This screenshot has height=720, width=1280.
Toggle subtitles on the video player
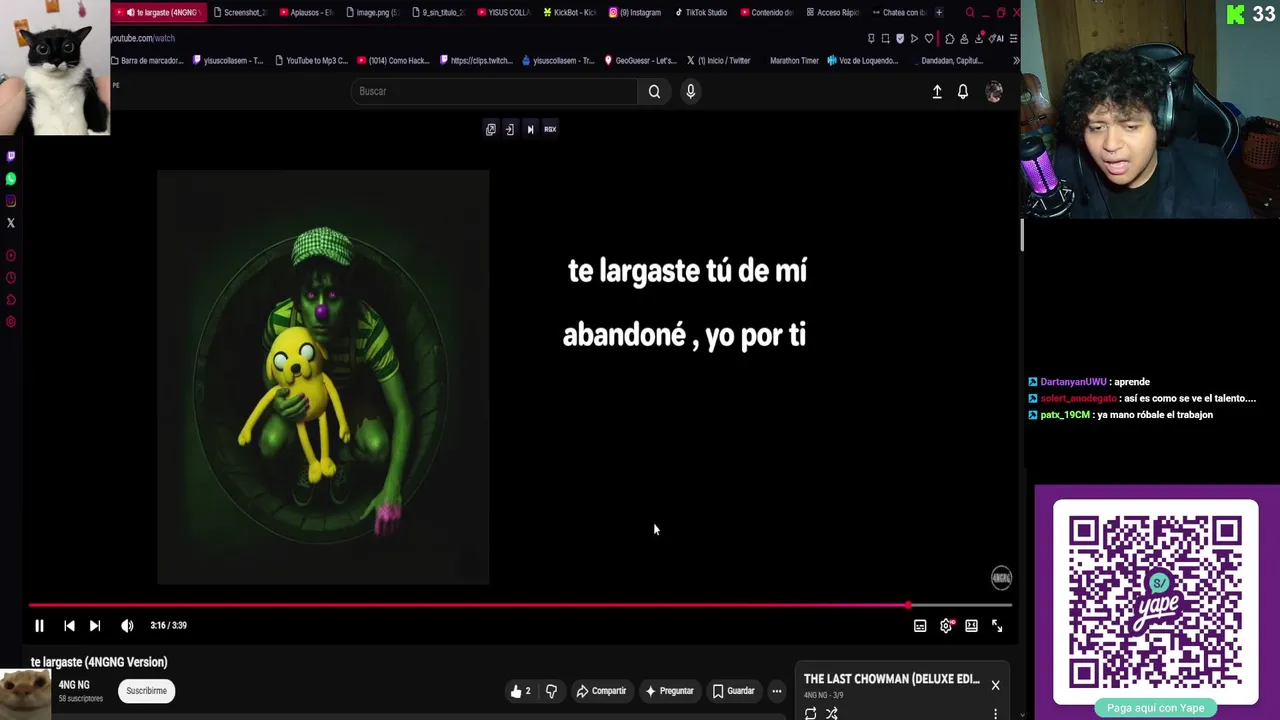(x=920, y=626)
